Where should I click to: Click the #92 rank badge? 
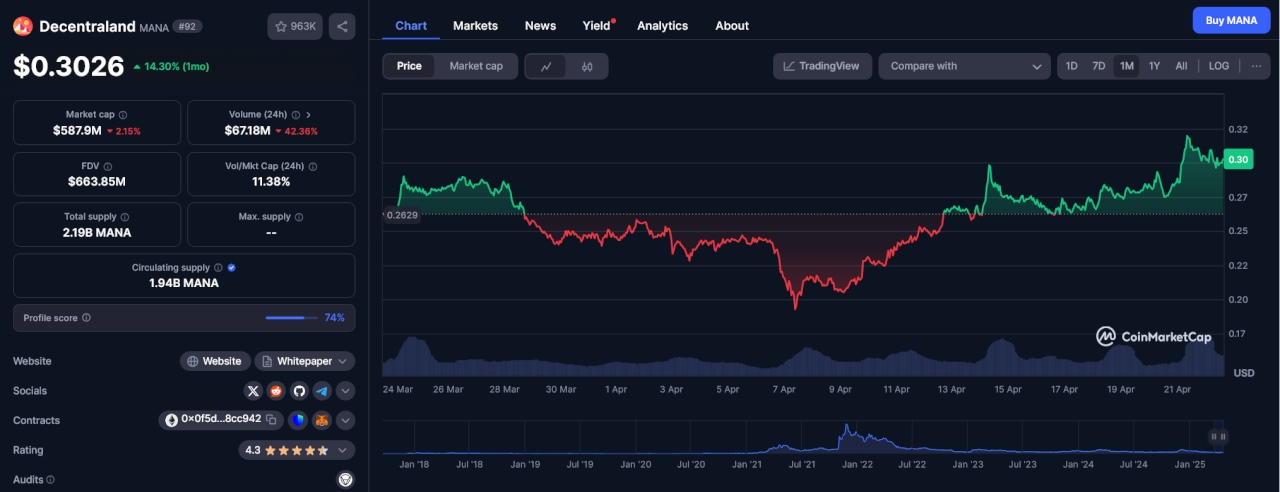tap(187, 27)
